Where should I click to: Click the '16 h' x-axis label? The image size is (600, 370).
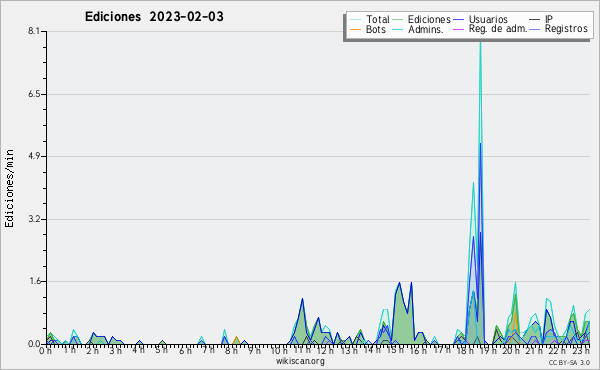[418, 350]
